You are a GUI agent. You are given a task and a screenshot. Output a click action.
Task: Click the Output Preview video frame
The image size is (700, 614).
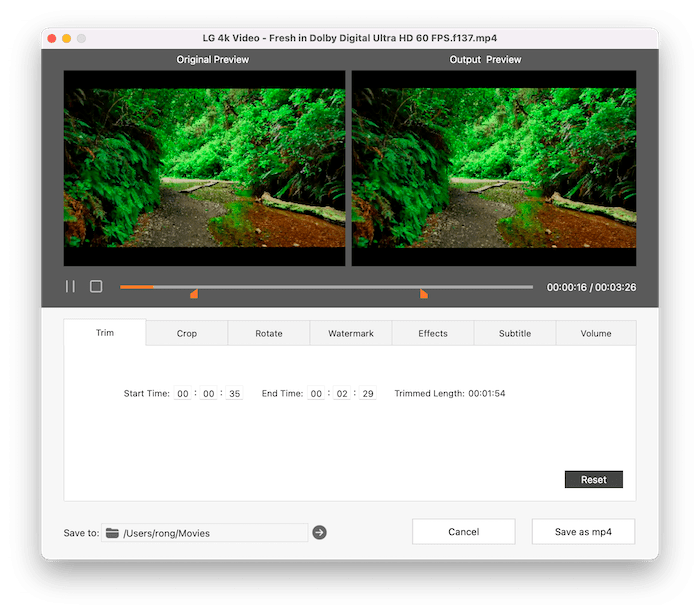494,167
